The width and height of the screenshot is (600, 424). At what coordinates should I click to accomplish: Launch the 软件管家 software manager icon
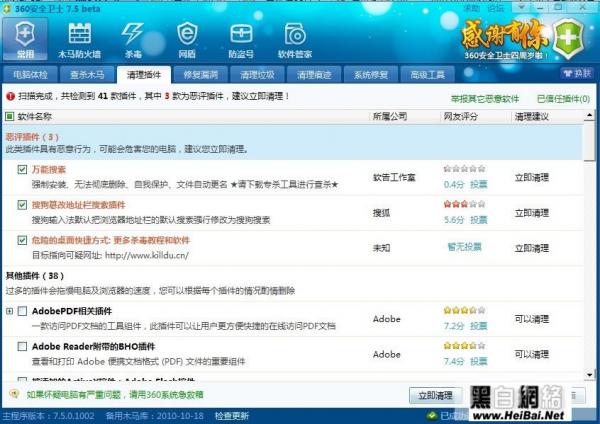(x=294, y=38)
